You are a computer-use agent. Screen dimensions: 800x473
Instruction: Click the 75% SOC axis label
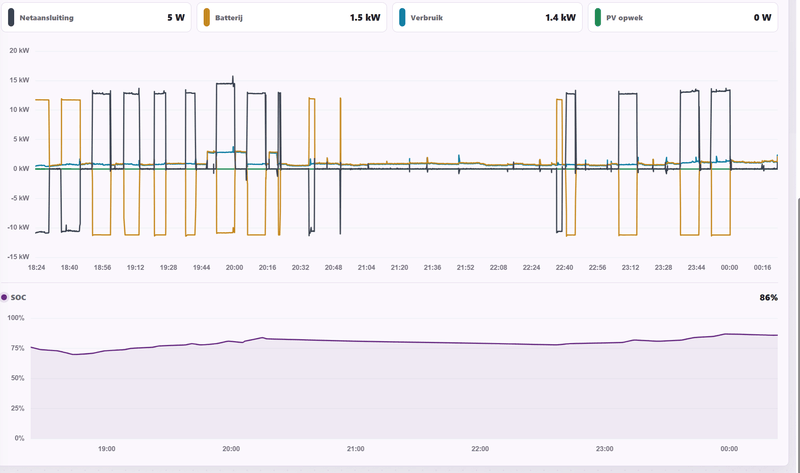click(18, 348)
